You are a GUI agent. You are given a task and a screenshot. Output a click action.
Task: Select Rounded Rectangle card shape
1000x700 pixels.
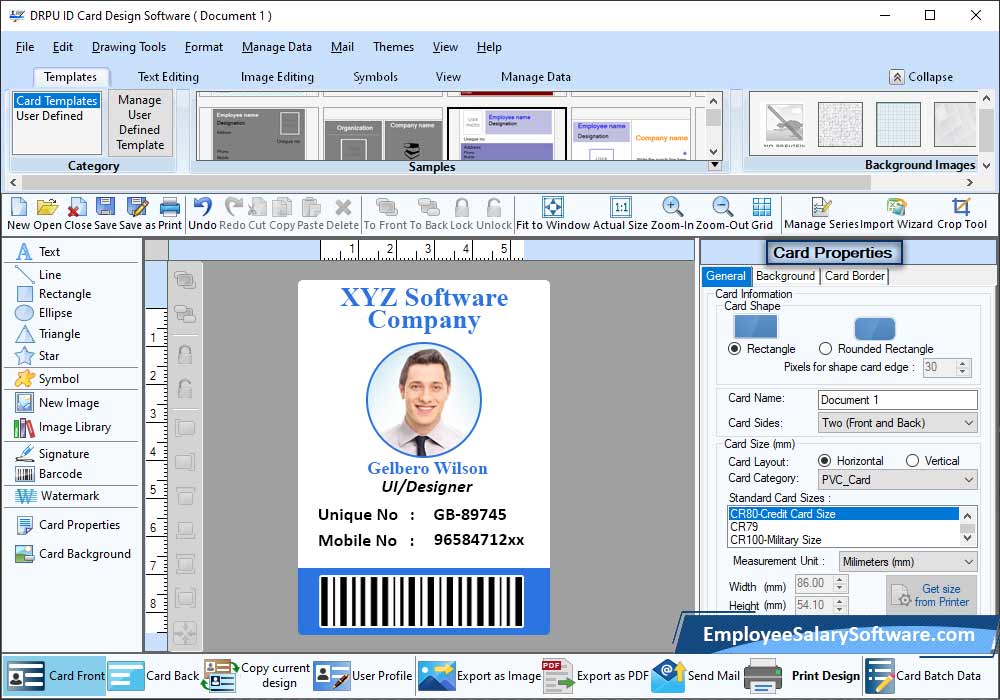point(825,349)
